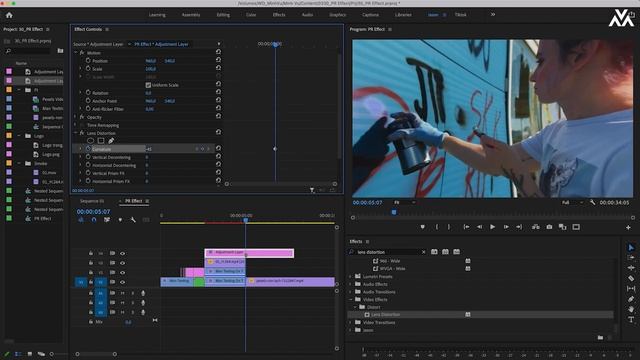
Task: Switch to Editing workspace
Action: pos(223,15)
